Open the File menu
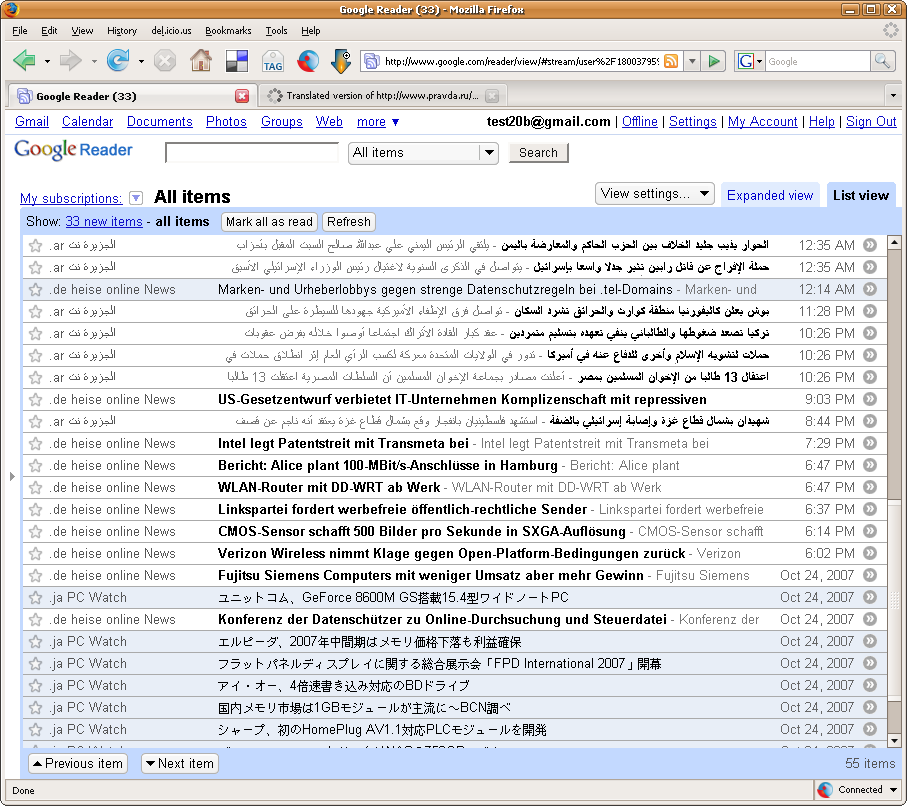 (20, 31)
